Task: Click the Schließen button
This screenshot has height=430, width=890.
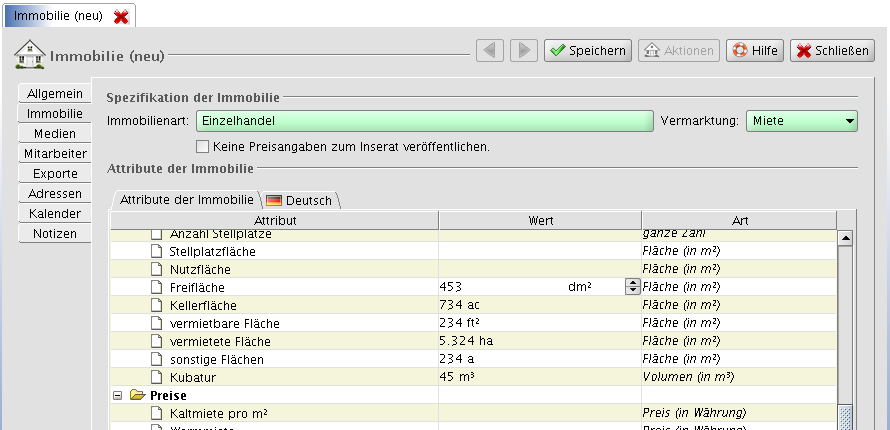Action: coord(832,50)
